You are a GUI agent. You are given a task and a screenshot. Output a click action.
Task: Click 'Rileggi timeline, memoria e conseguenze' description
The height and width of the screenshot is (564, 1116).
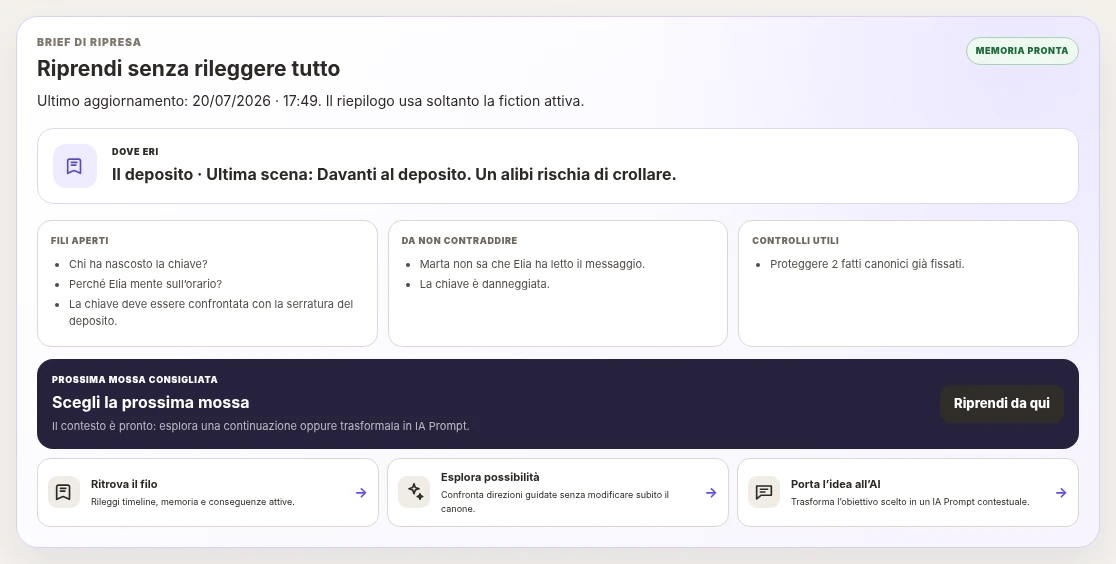coord(193,502)
